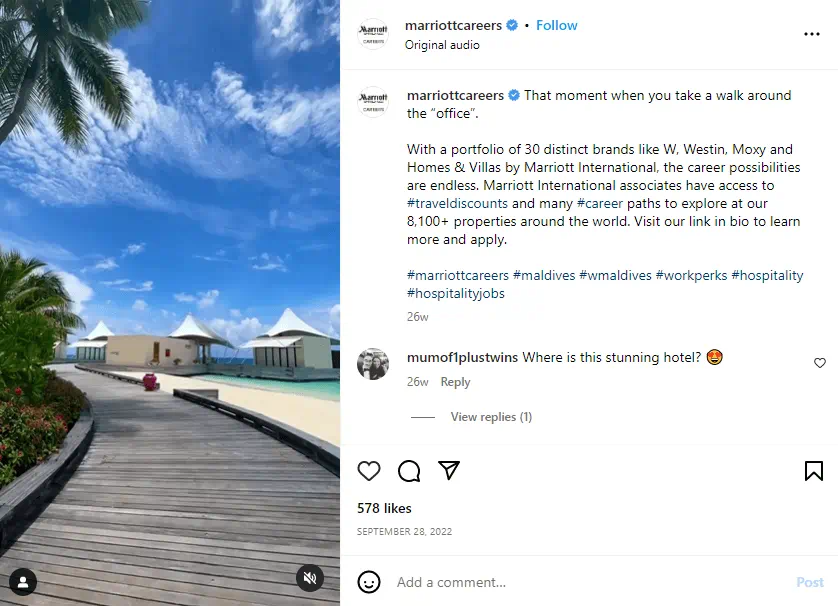Open the mumof1plustwins profile picture
Screen dimensions: 838x606
tap(373, 364)
